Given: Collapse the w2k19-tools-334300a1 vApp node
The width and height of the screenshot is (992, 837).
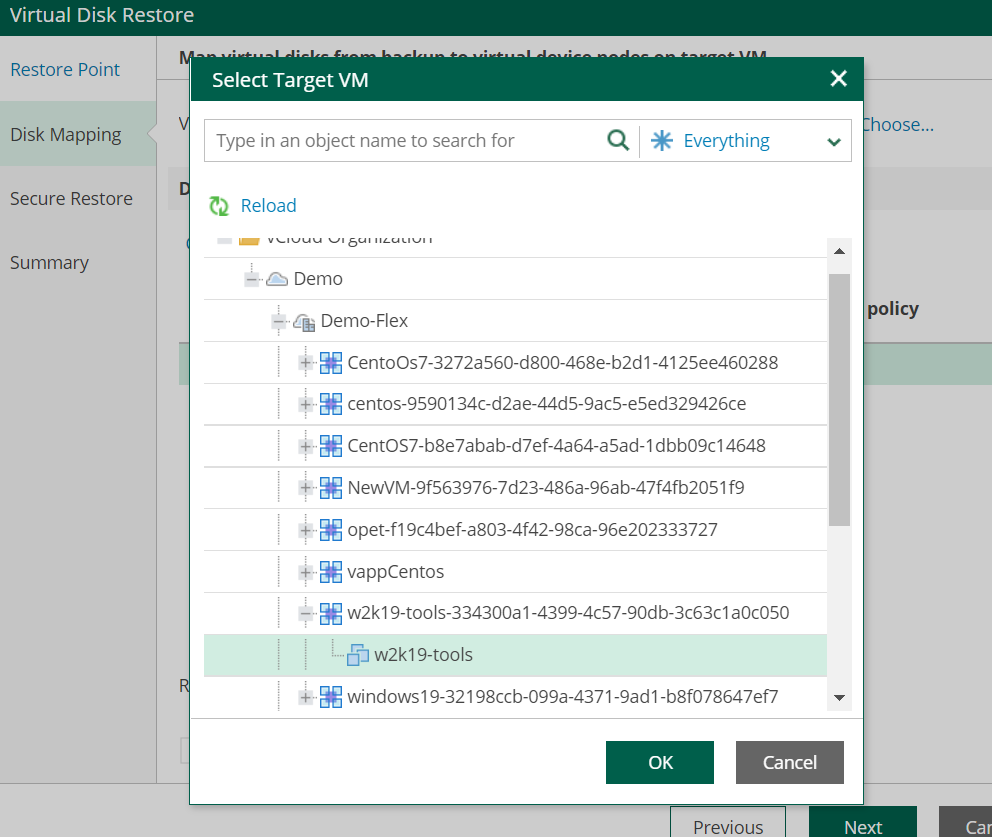Looking at the screenshot, I should 306,613.
